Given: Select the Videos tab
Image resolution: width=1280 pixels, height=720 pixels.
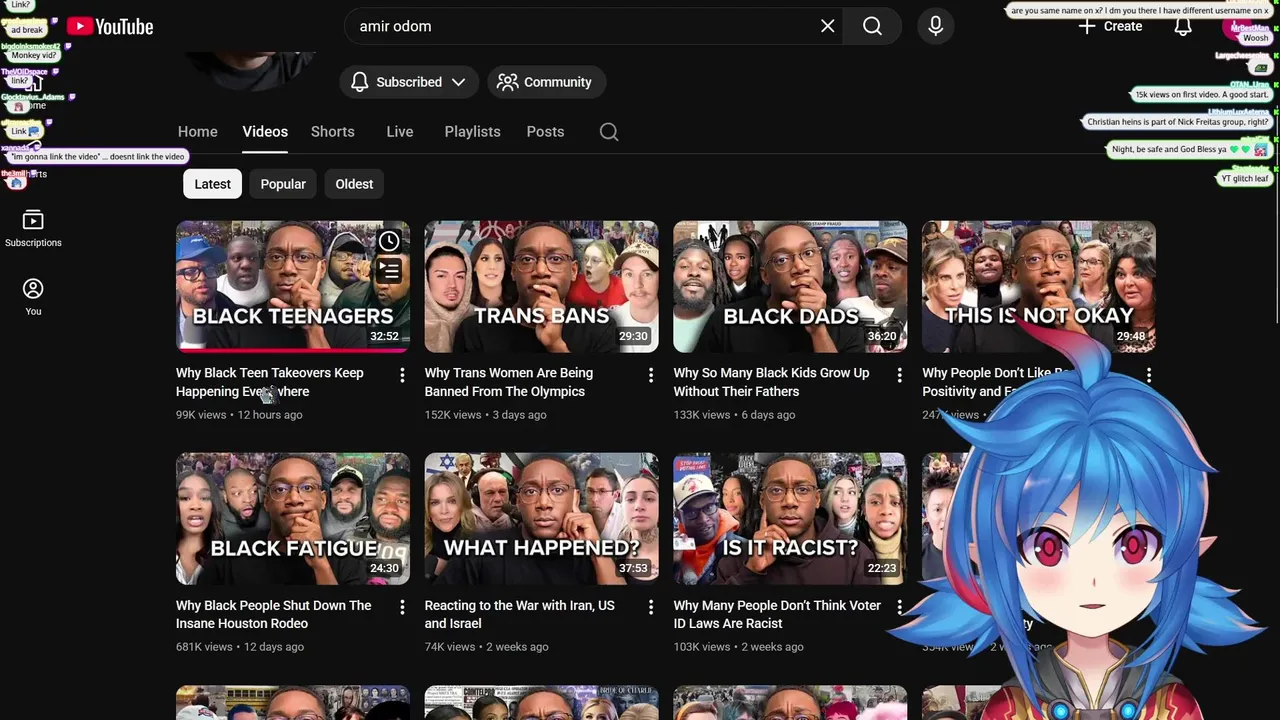Looking at the screenshot, I should point(265,132).
